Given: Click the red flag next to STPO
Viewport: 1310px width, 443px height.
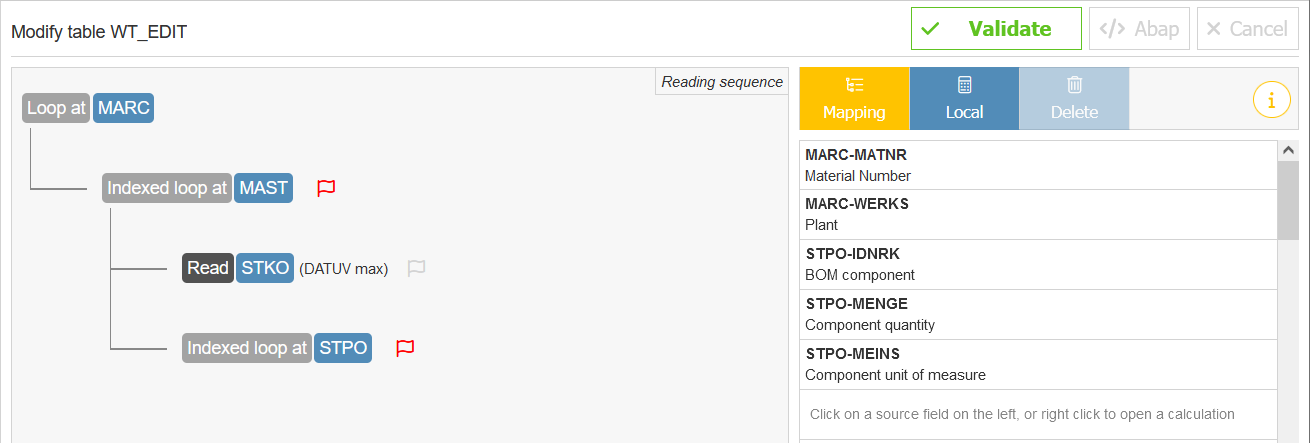Looking at the screenshot, I should (405, 348).
